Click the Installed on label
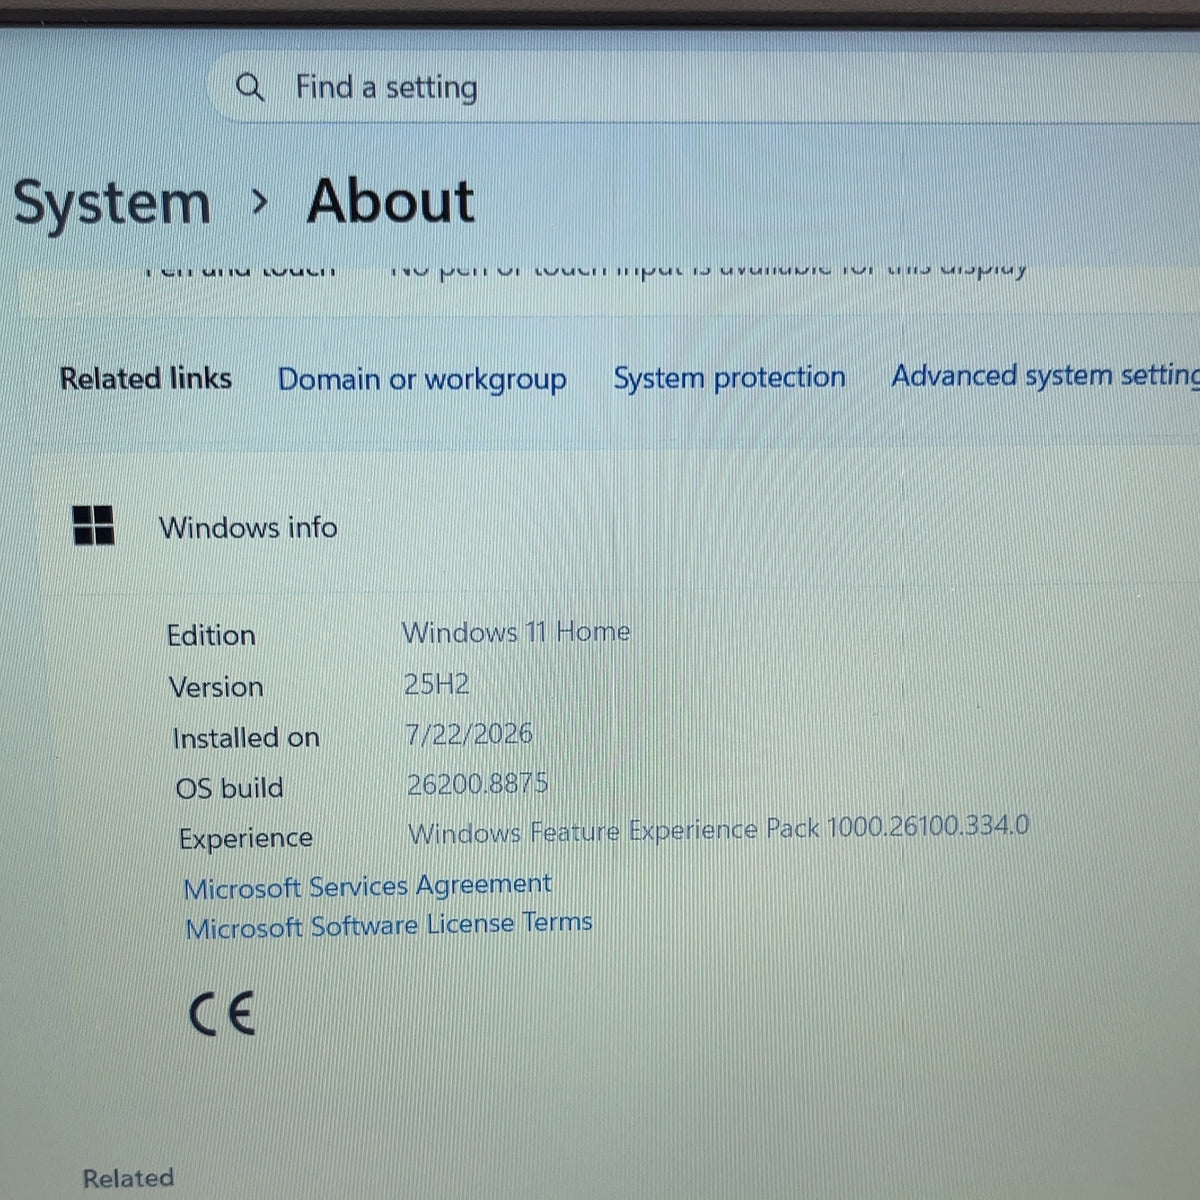 coord(246,738)
